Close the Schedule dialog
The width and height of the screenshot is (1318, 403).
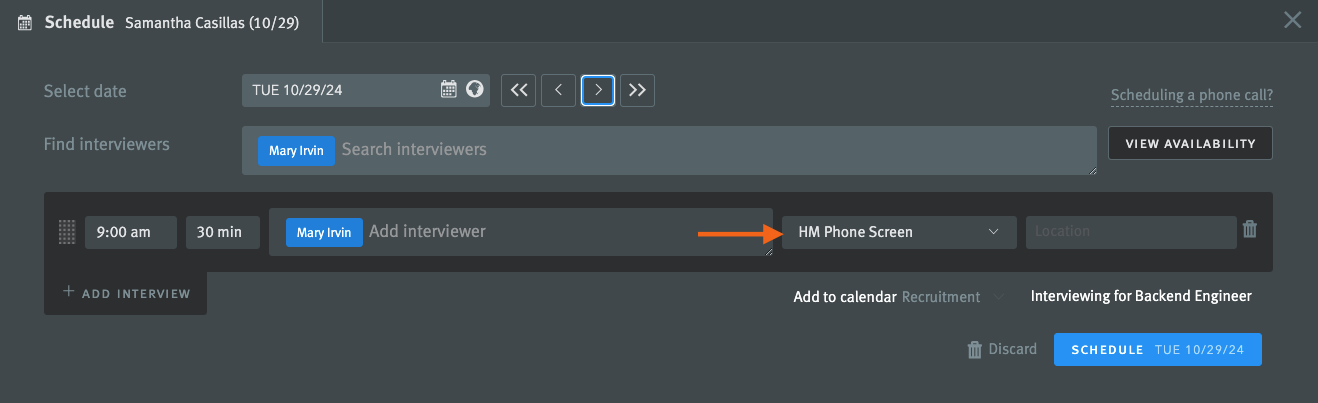1293,20
